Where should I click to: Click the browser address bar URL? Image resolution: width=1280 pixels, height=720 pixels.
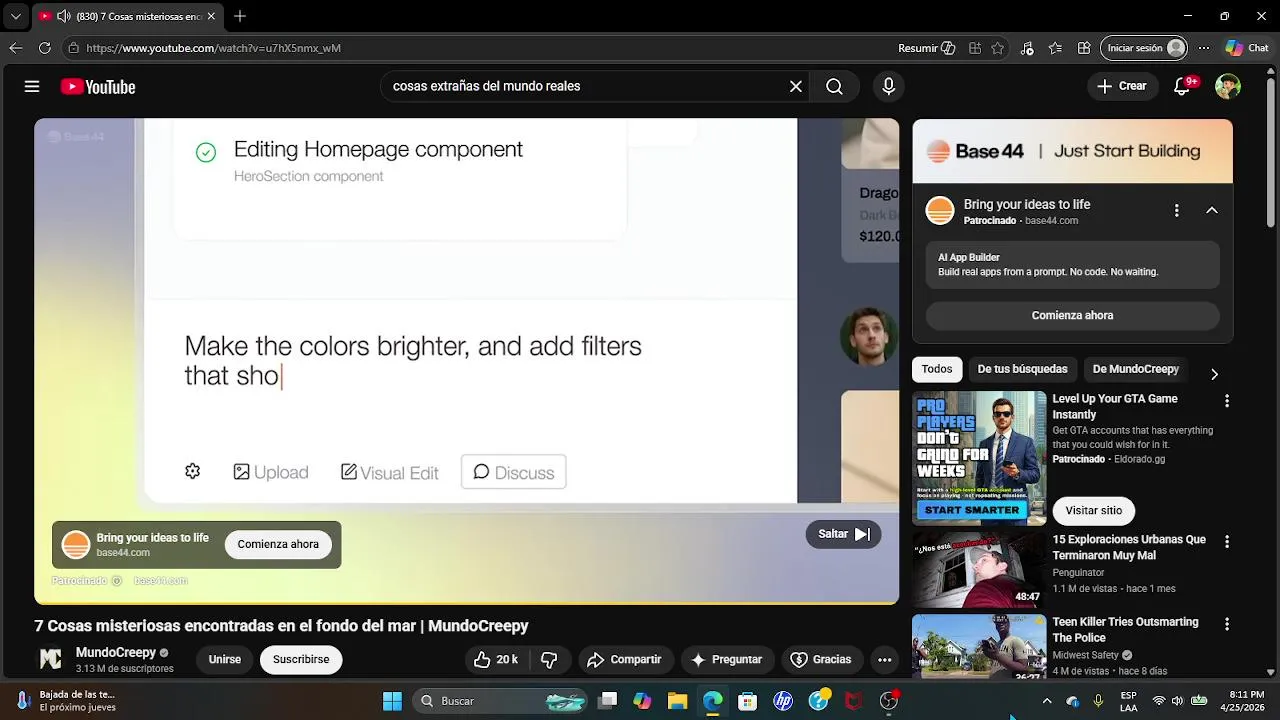pos(213,48)
